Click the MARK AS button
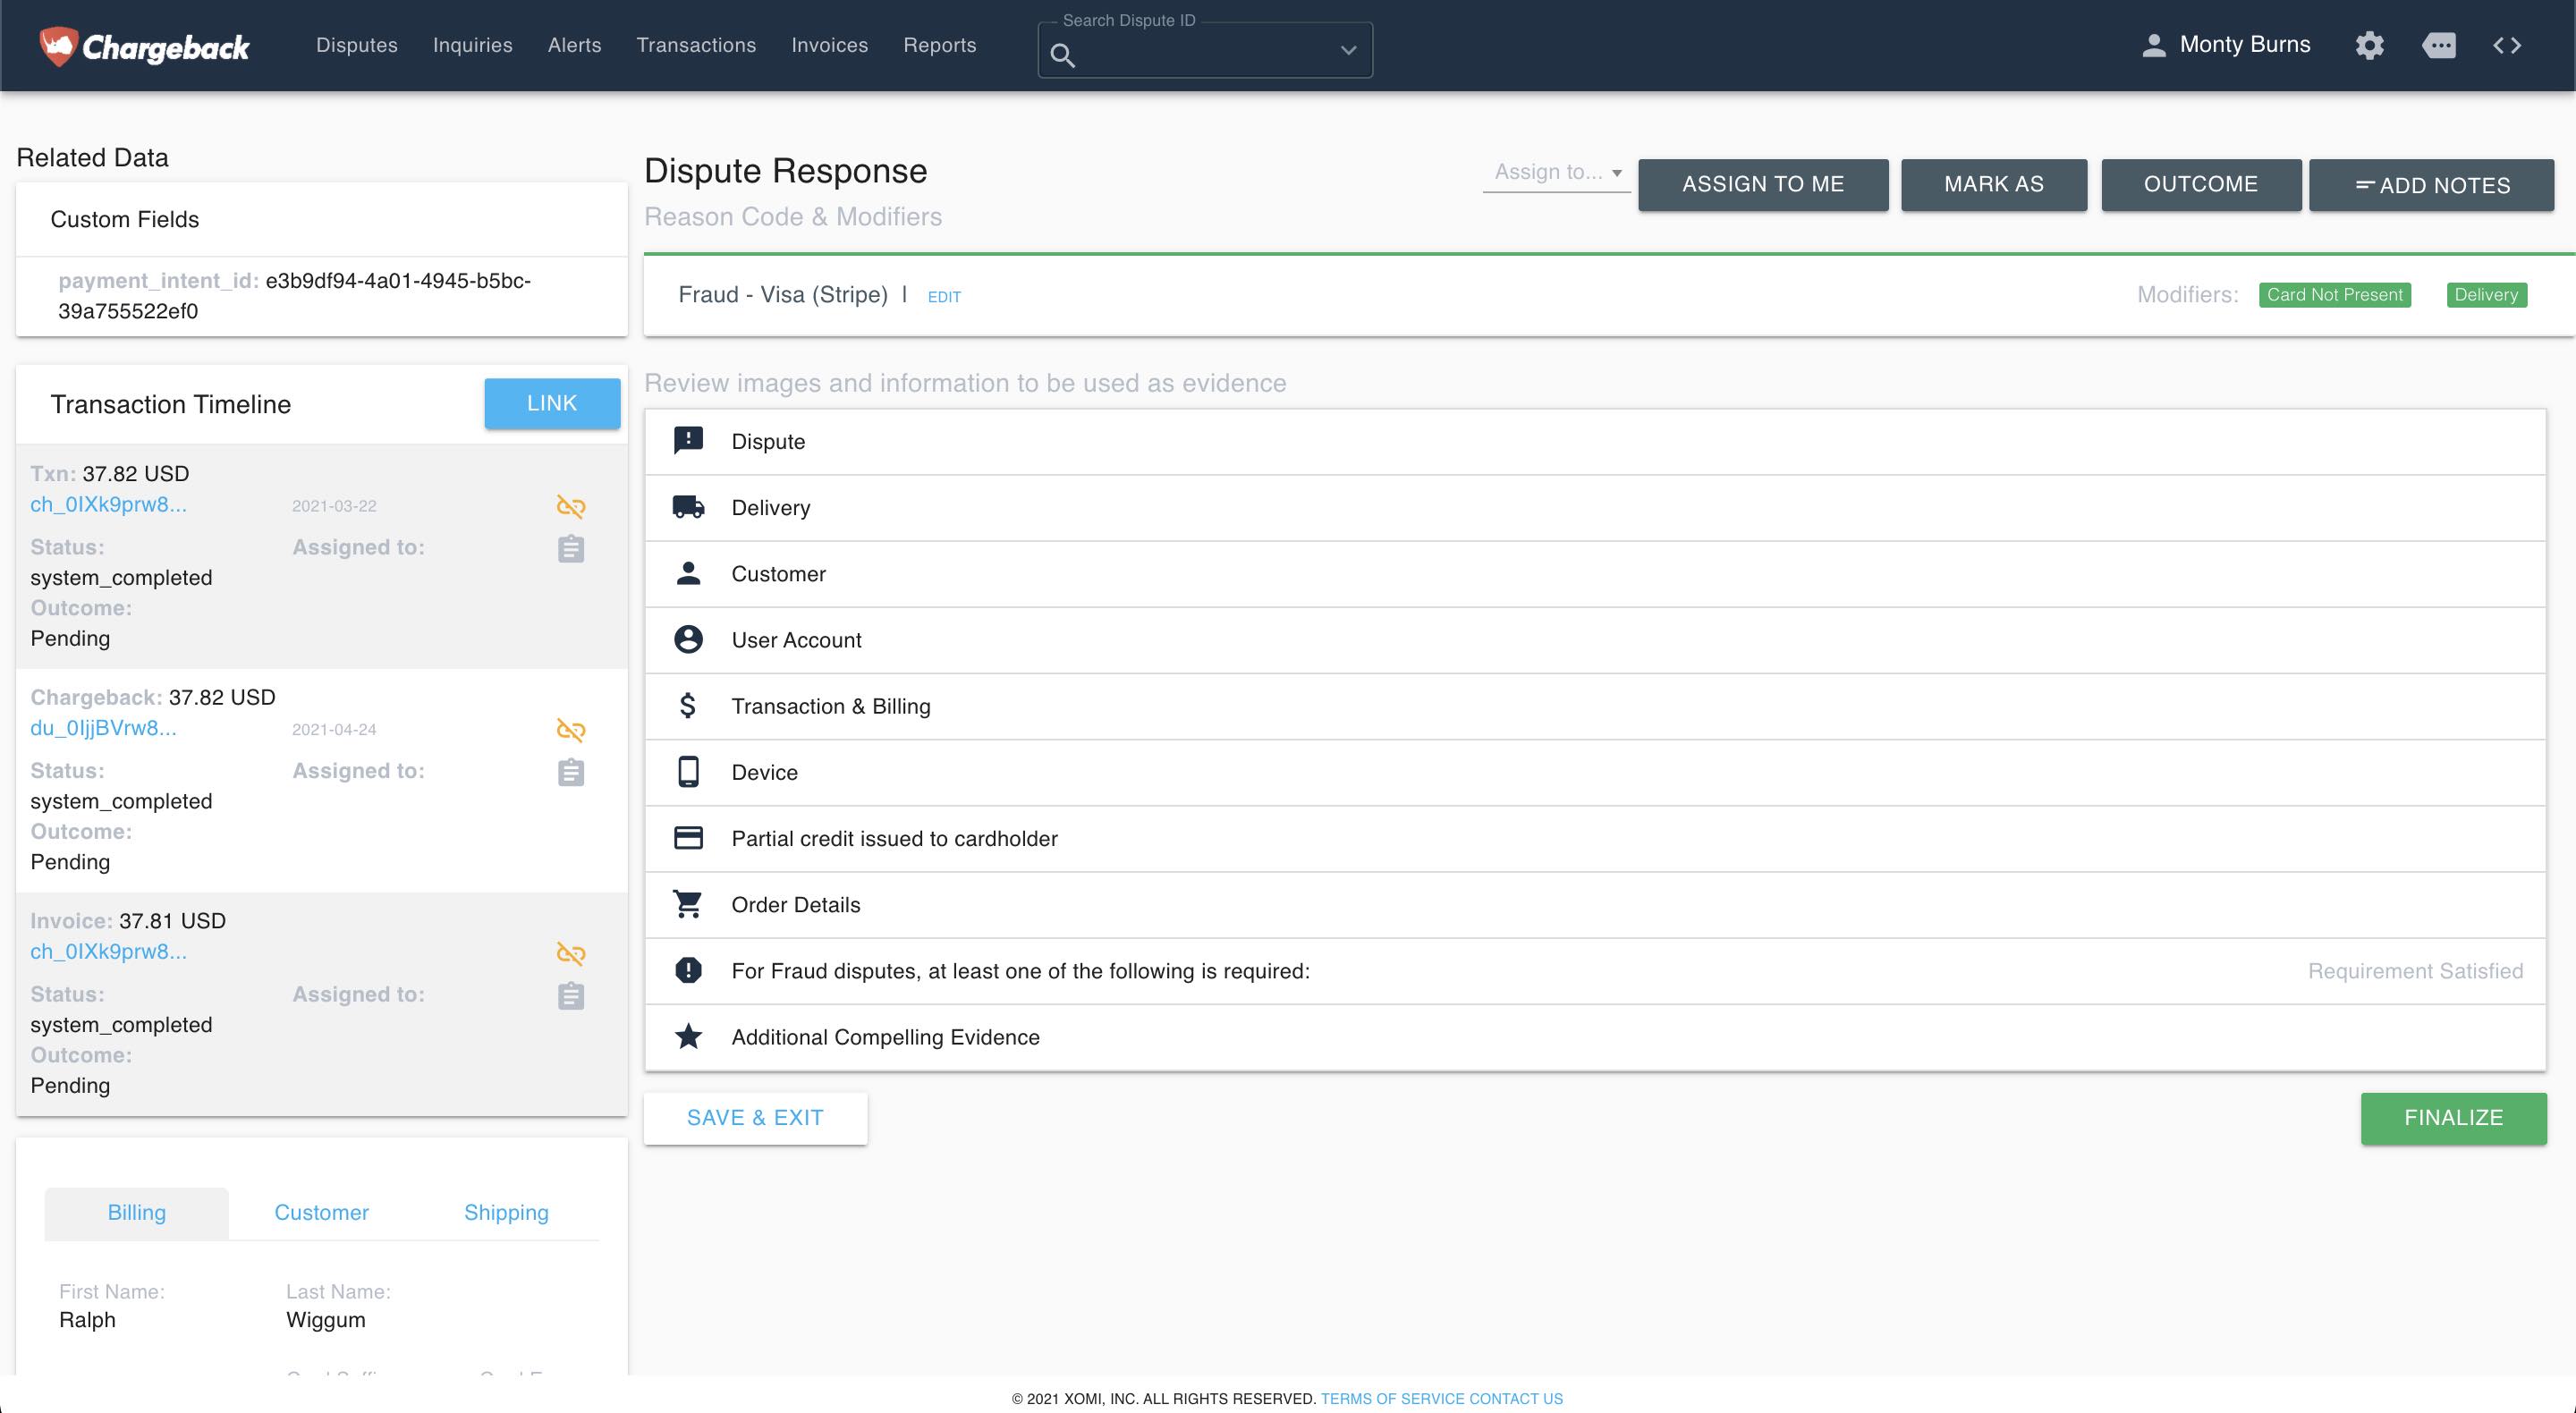 tap(1994, 184)
